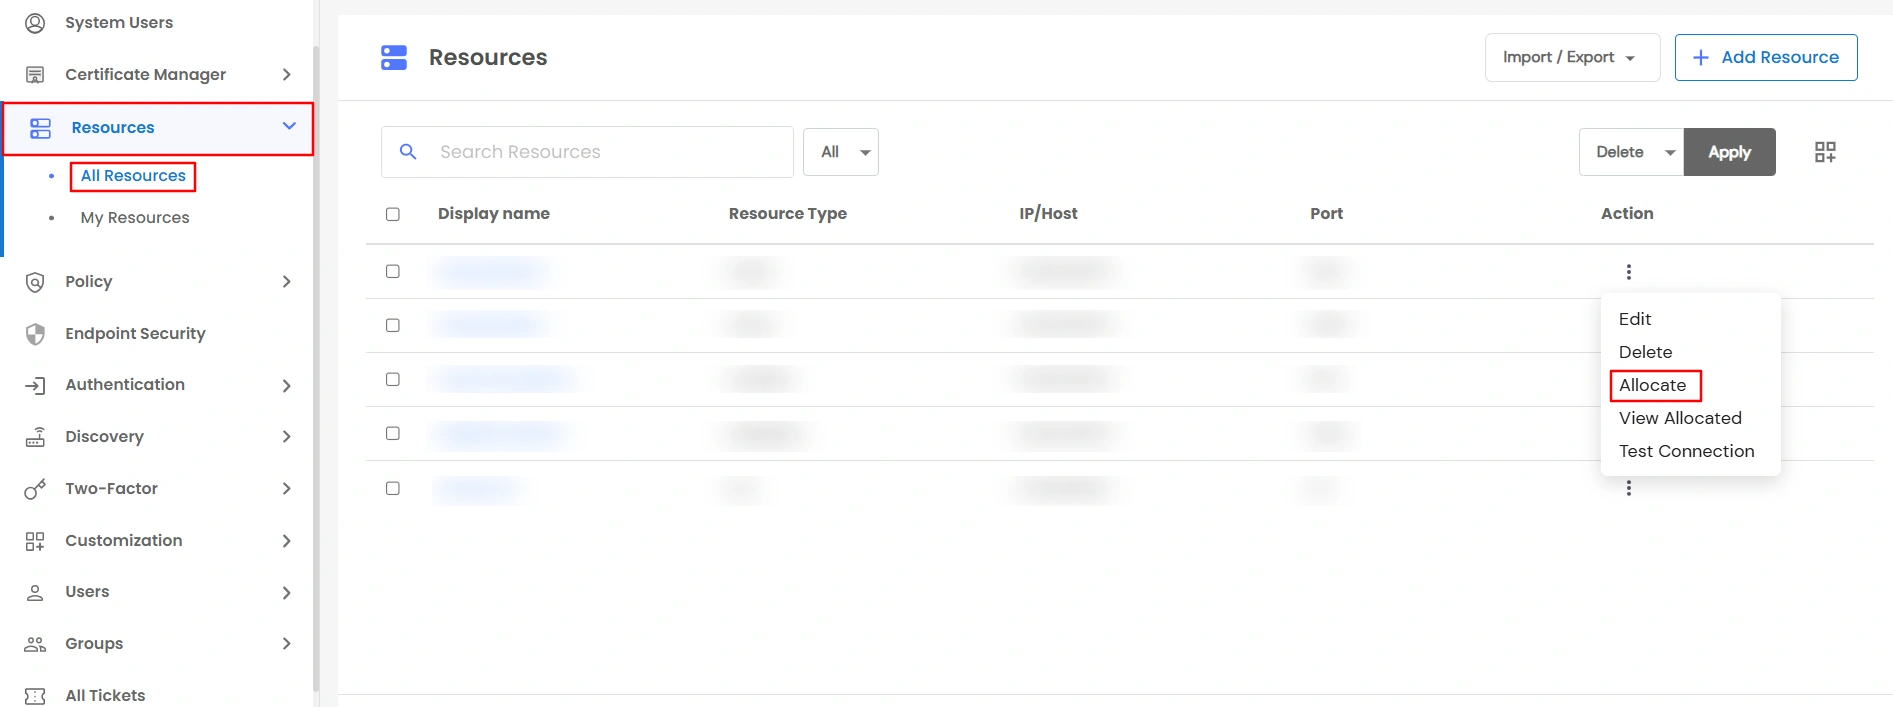The height and width of the screenshot is (707, 1893).
Task: Click into the Search Resources field
Action: 608,152
